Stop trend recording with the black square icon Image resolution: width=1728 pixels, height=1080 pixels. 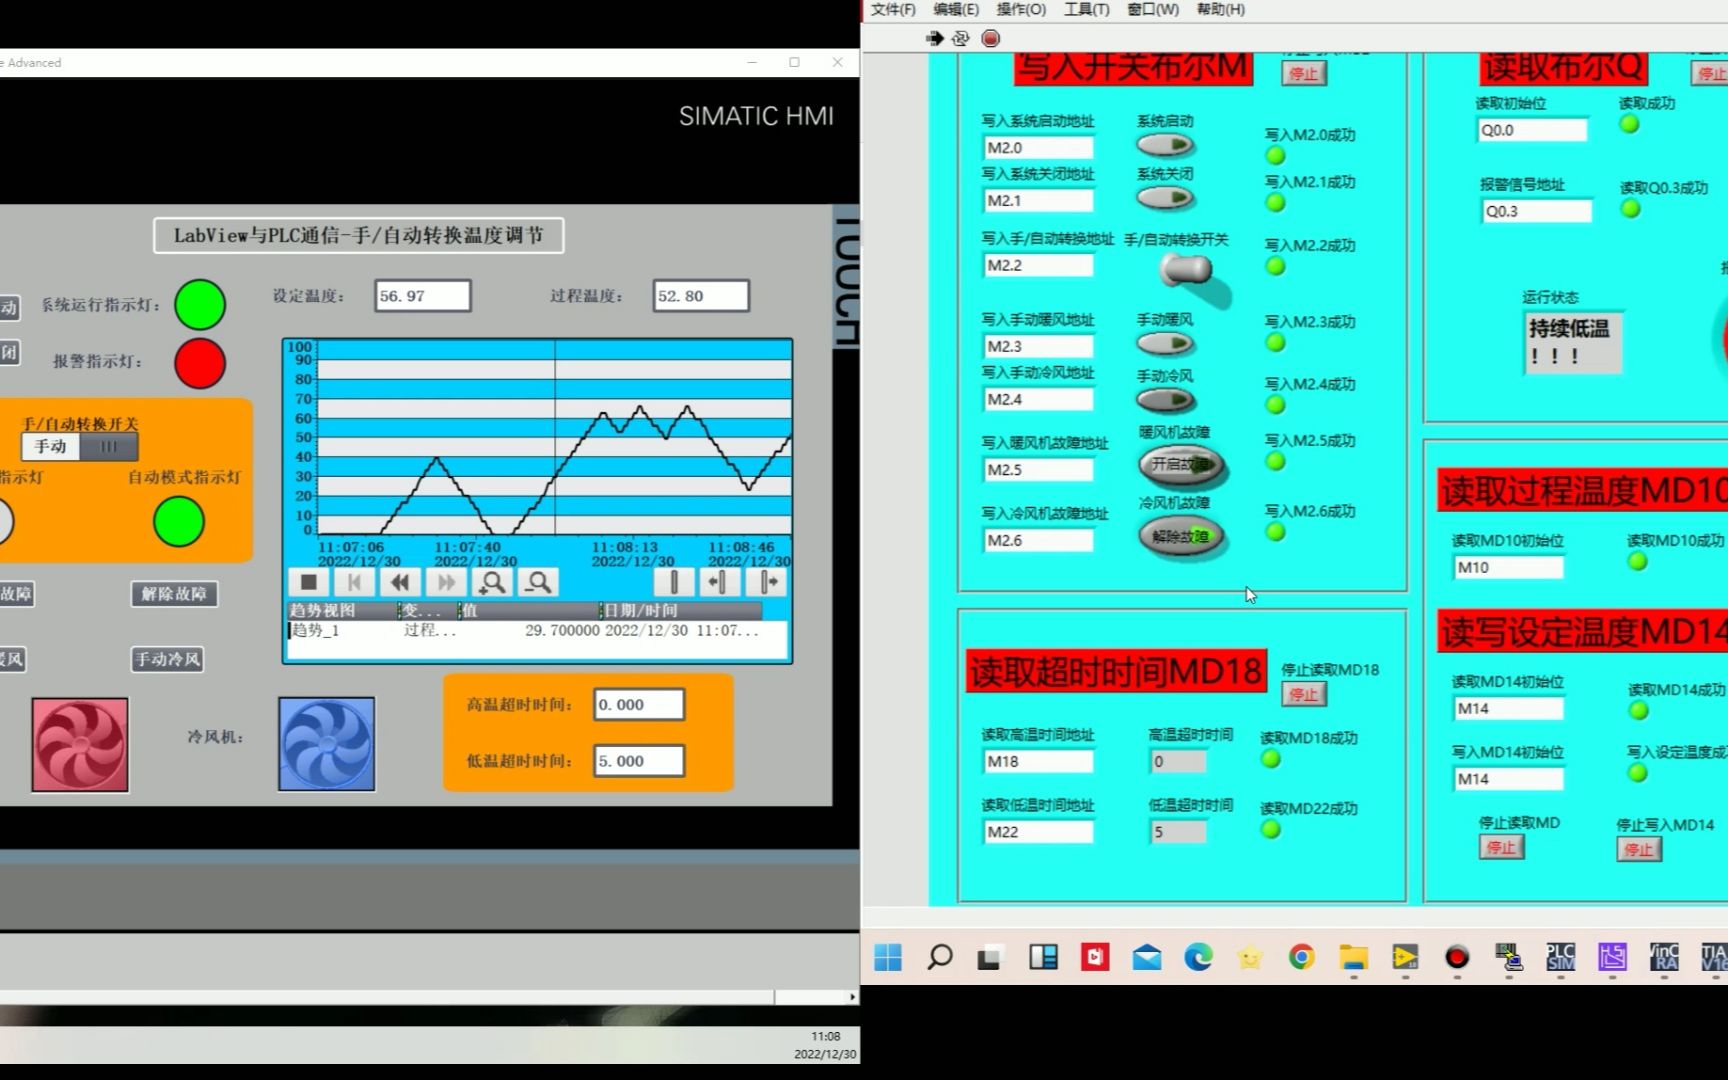pos(310,582)
